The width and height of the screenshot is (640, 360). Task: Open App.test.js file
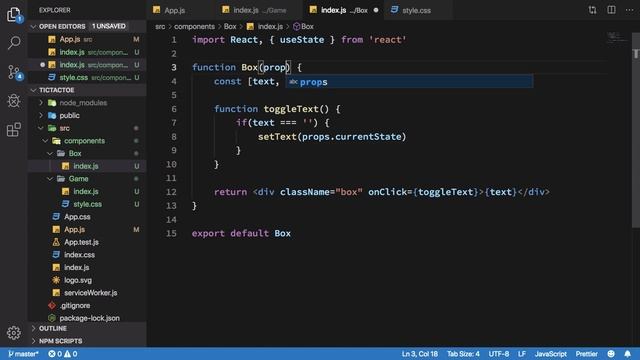coord(87,242)
